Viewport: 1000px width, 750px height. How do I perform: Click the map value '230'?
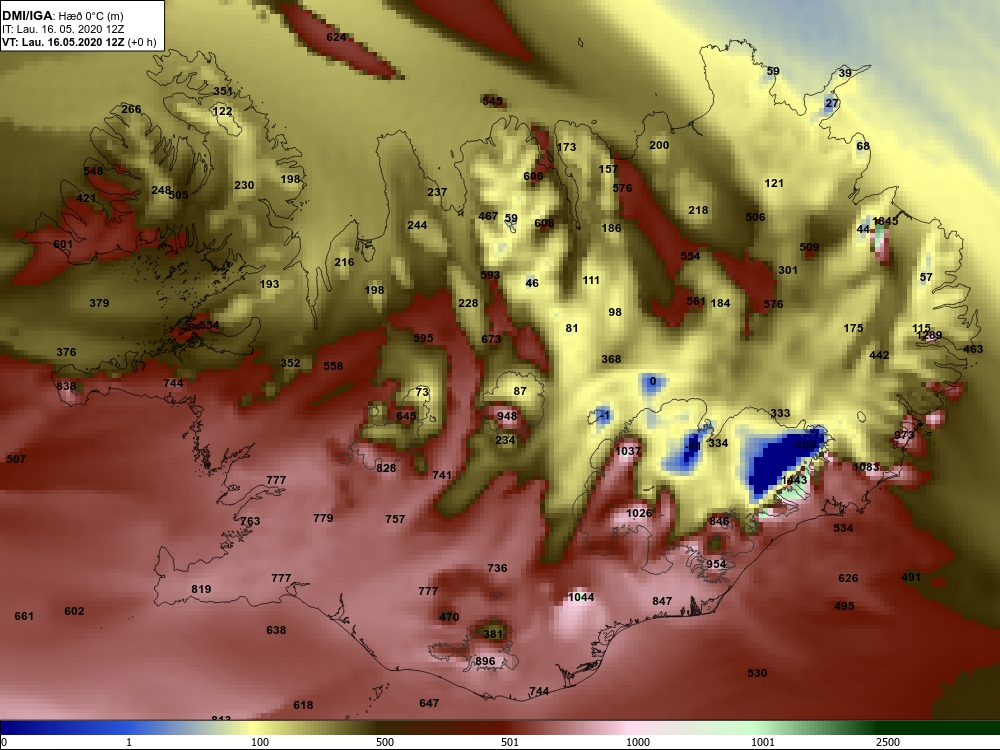point(244,186)
